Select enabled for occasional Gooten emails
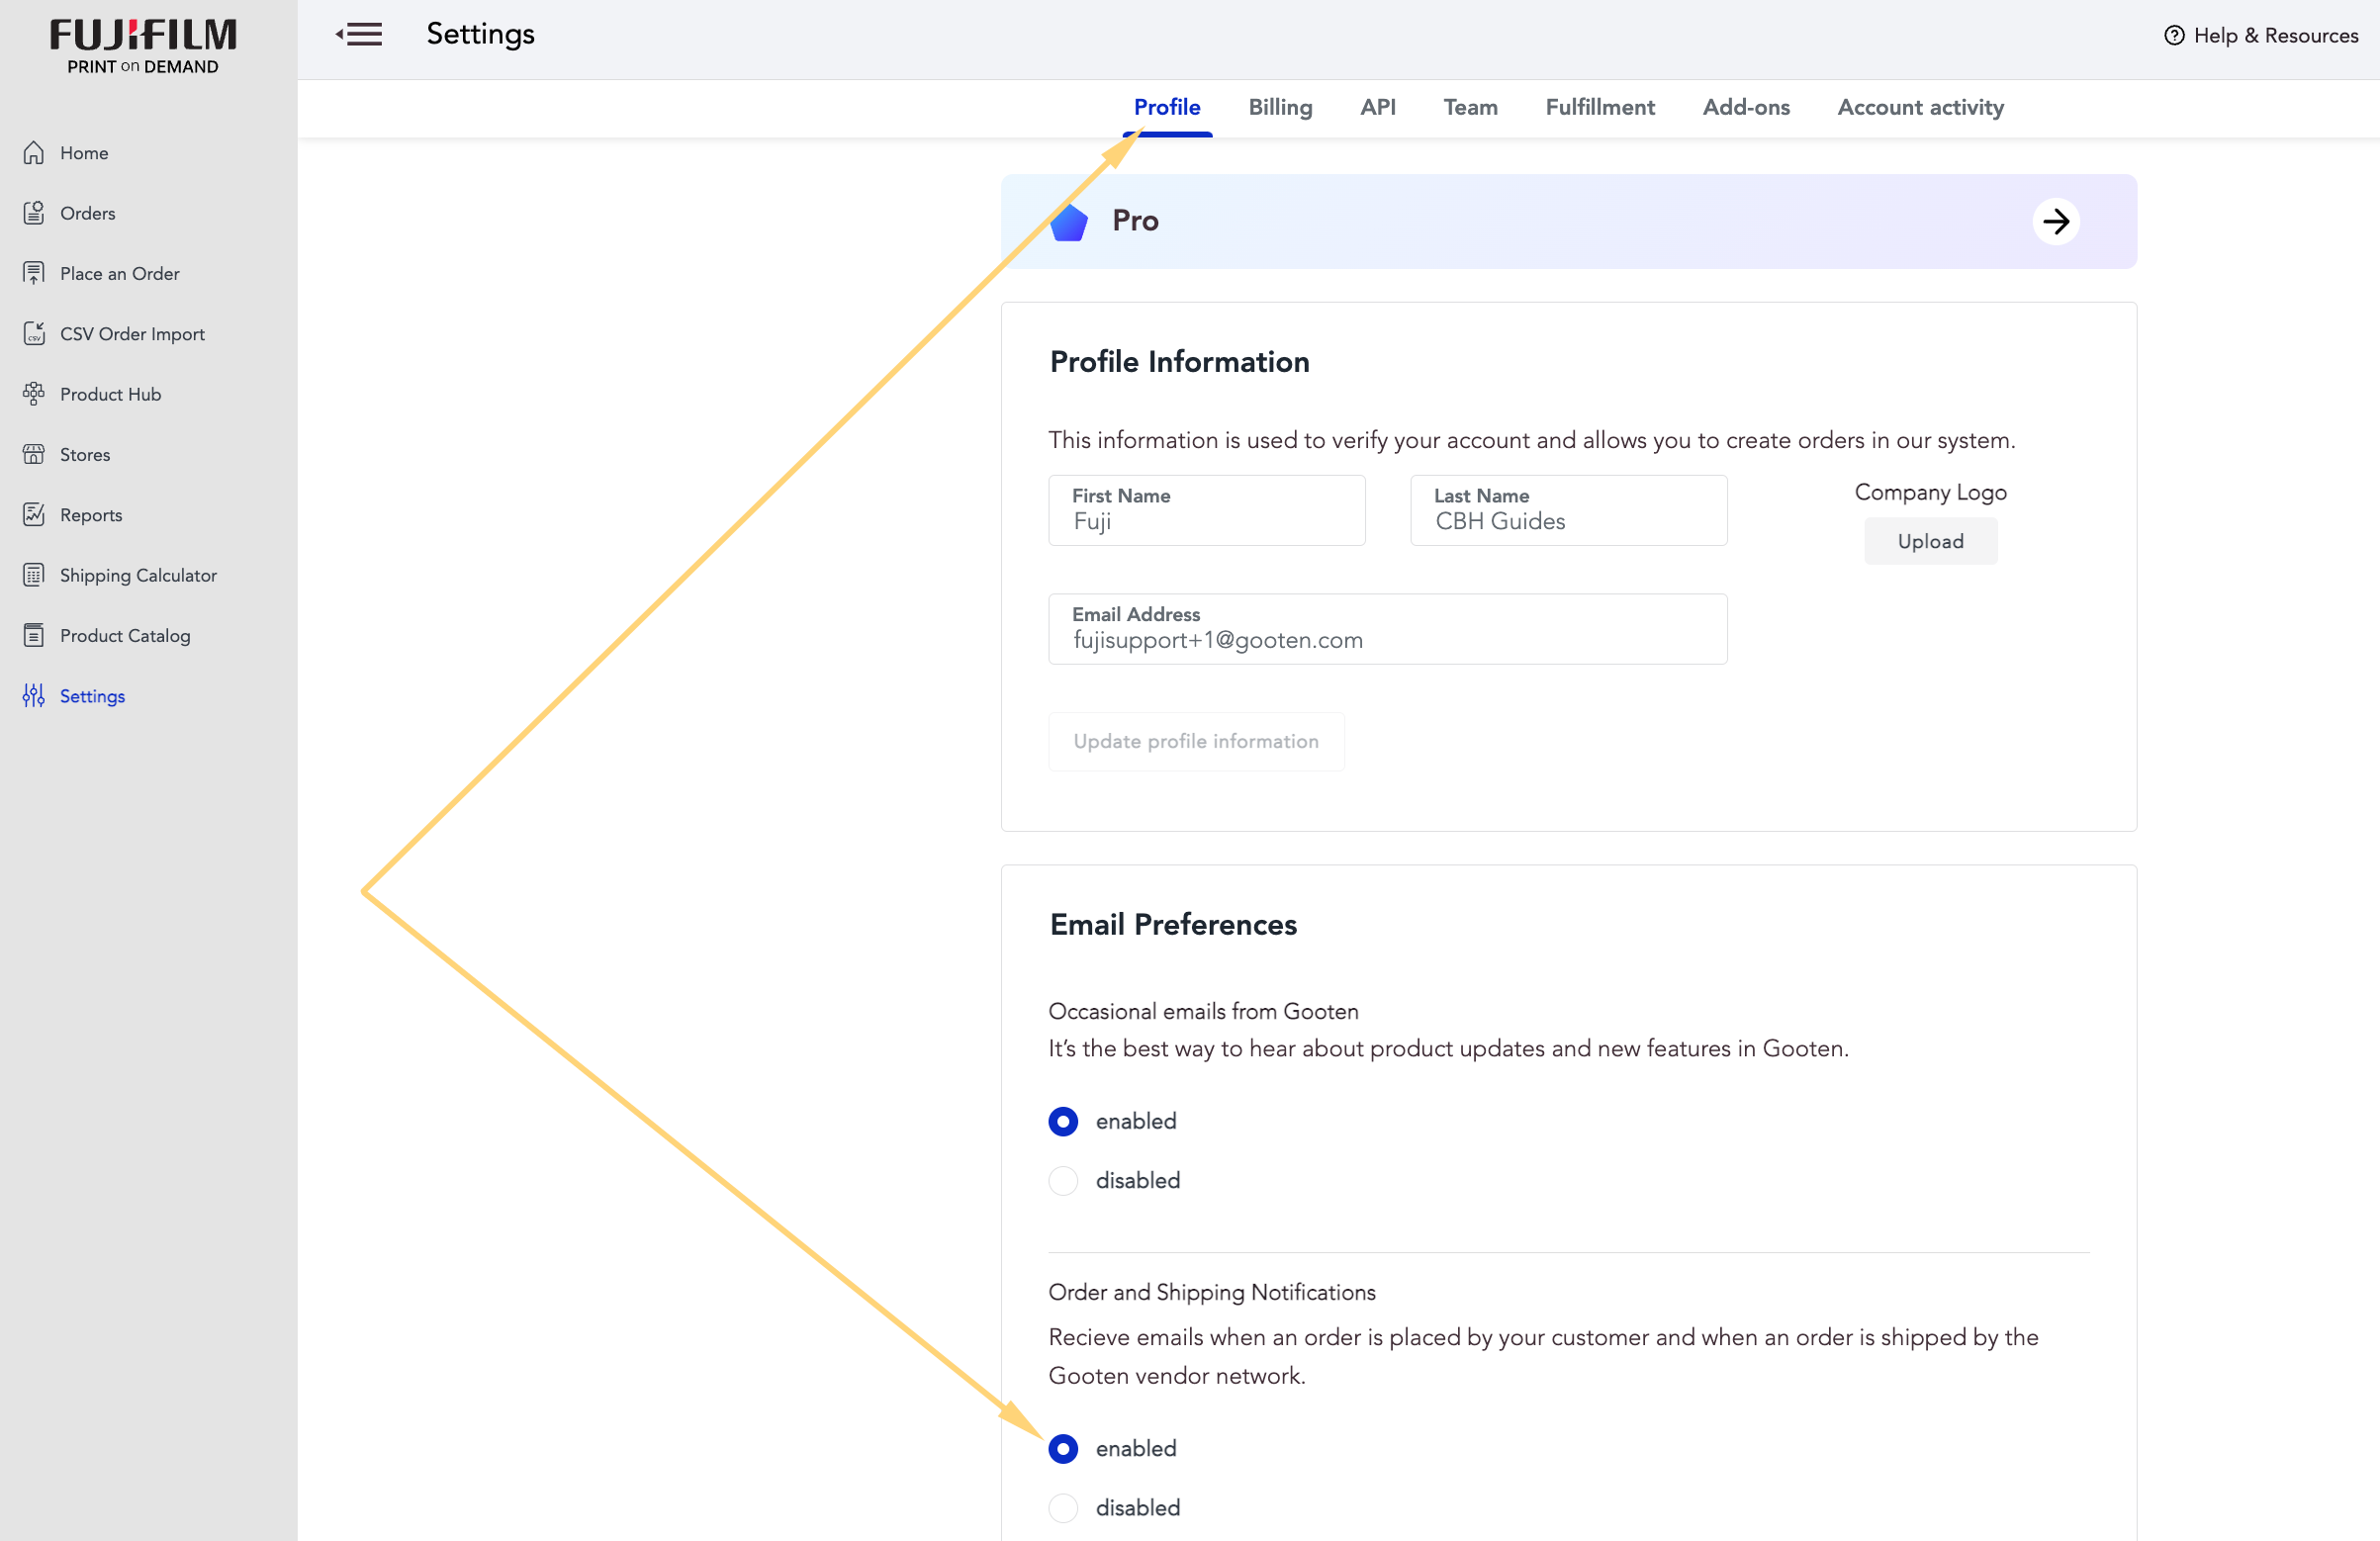This screenshot has height=1541, width=2380. pos(1063,1121)
